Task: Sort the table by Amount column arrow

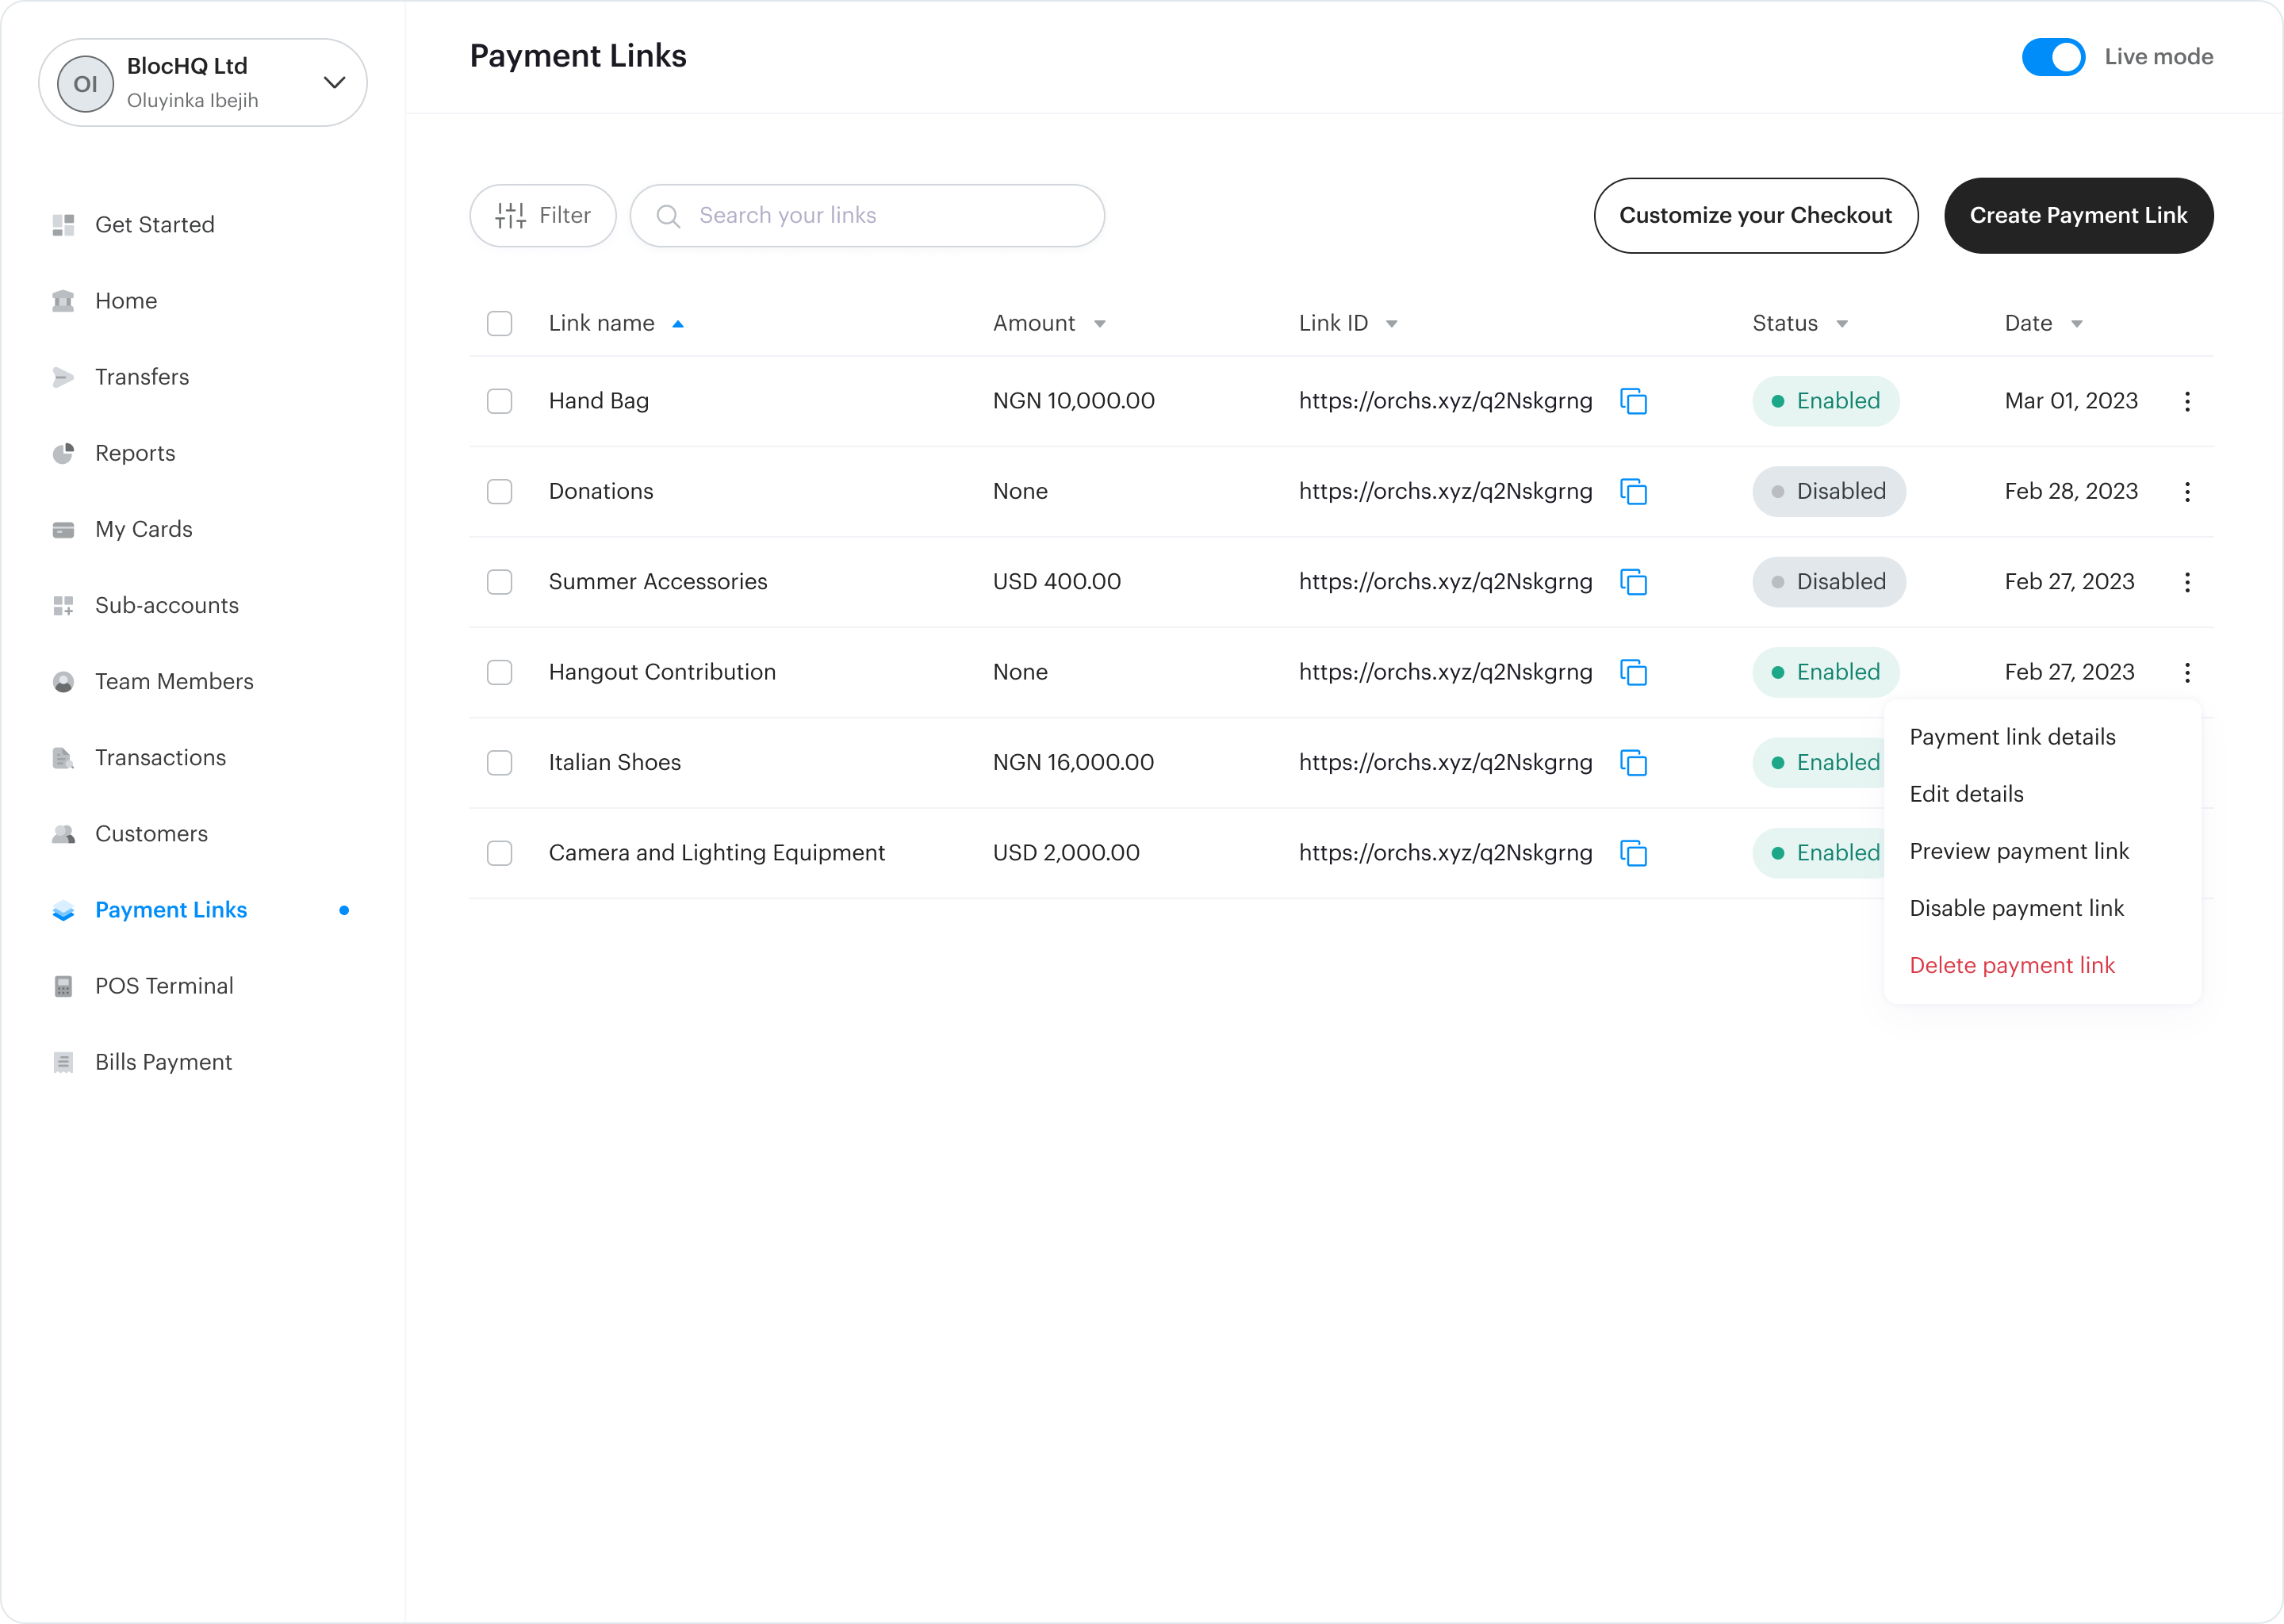Action: click(1099, 324)
